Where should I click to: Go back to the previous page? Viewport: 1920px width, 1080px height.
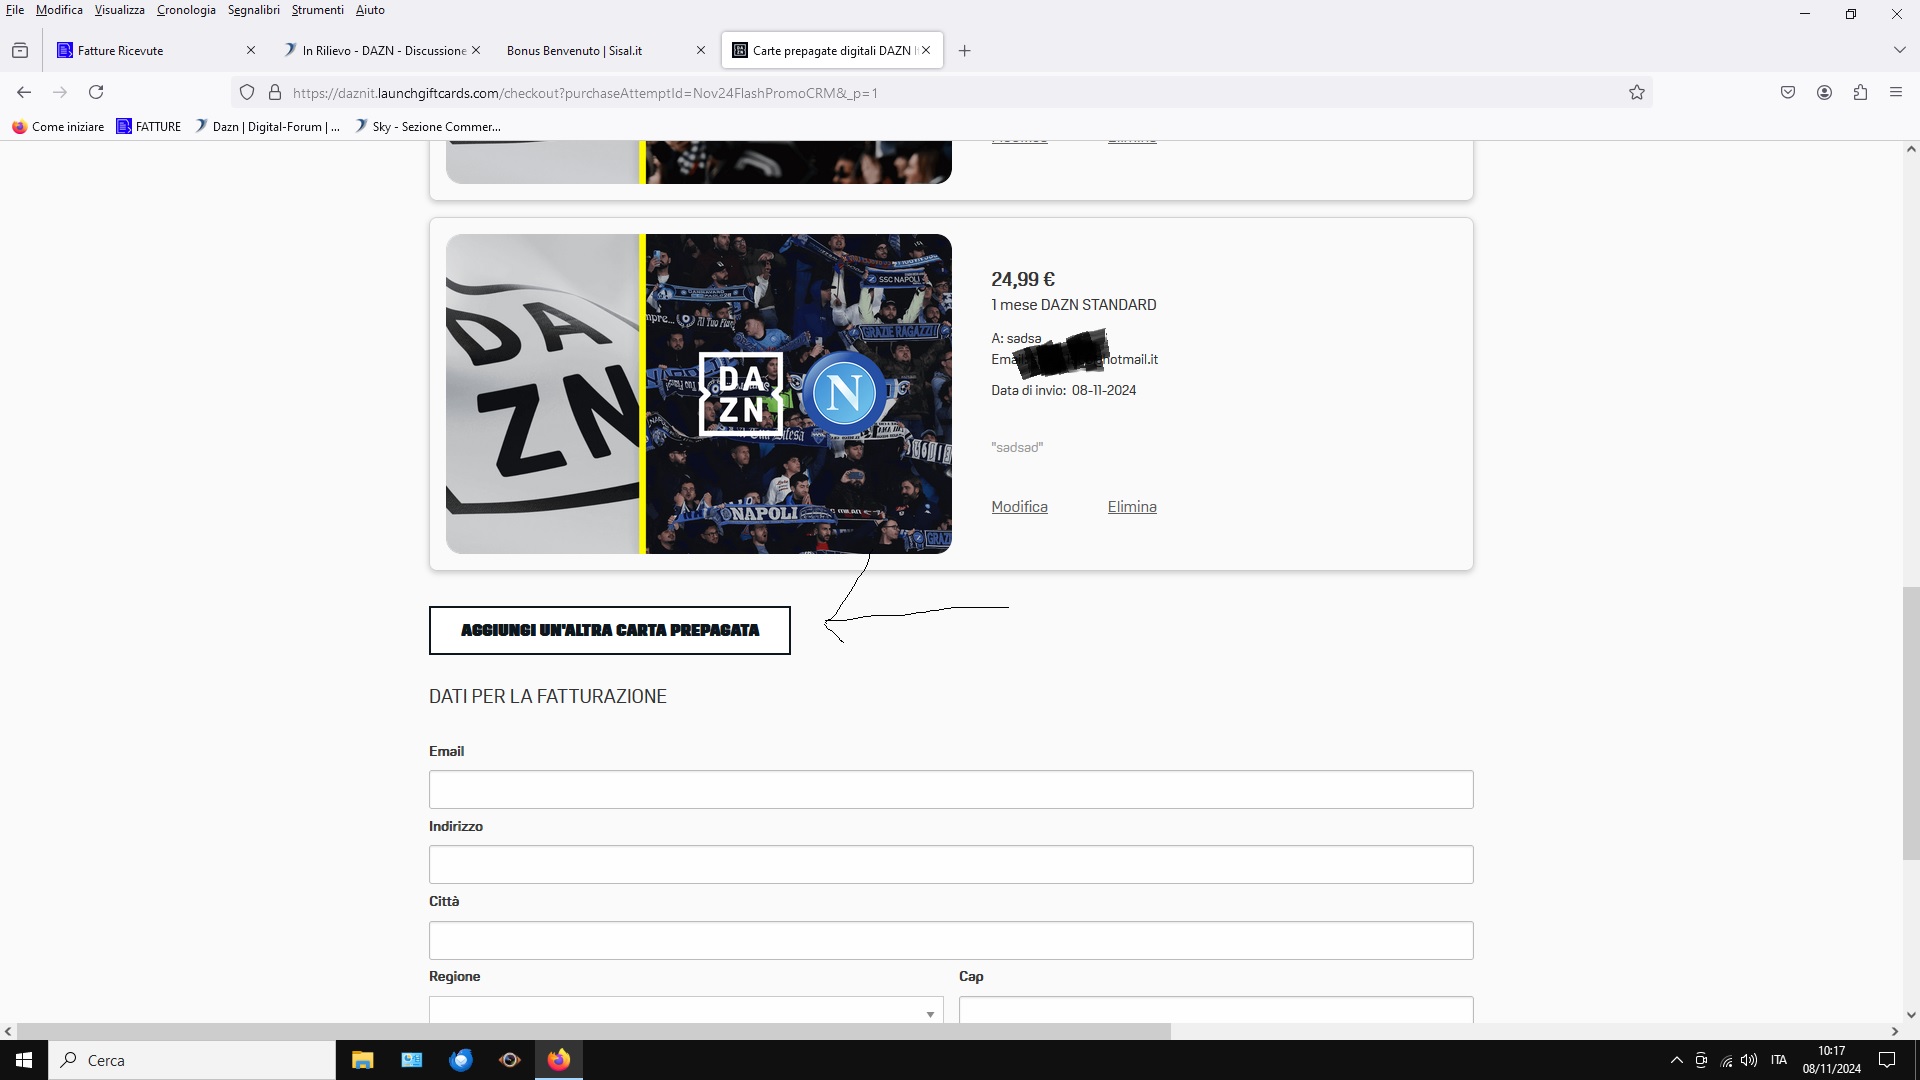click(x=24, y=92)
